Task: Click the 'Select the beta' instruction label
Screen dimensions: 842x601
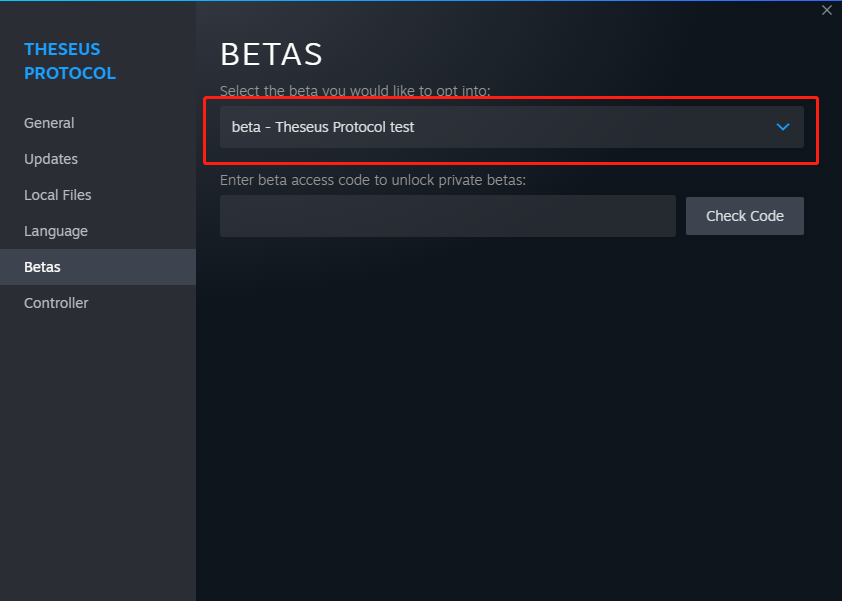Action: (x=355, y=91)
